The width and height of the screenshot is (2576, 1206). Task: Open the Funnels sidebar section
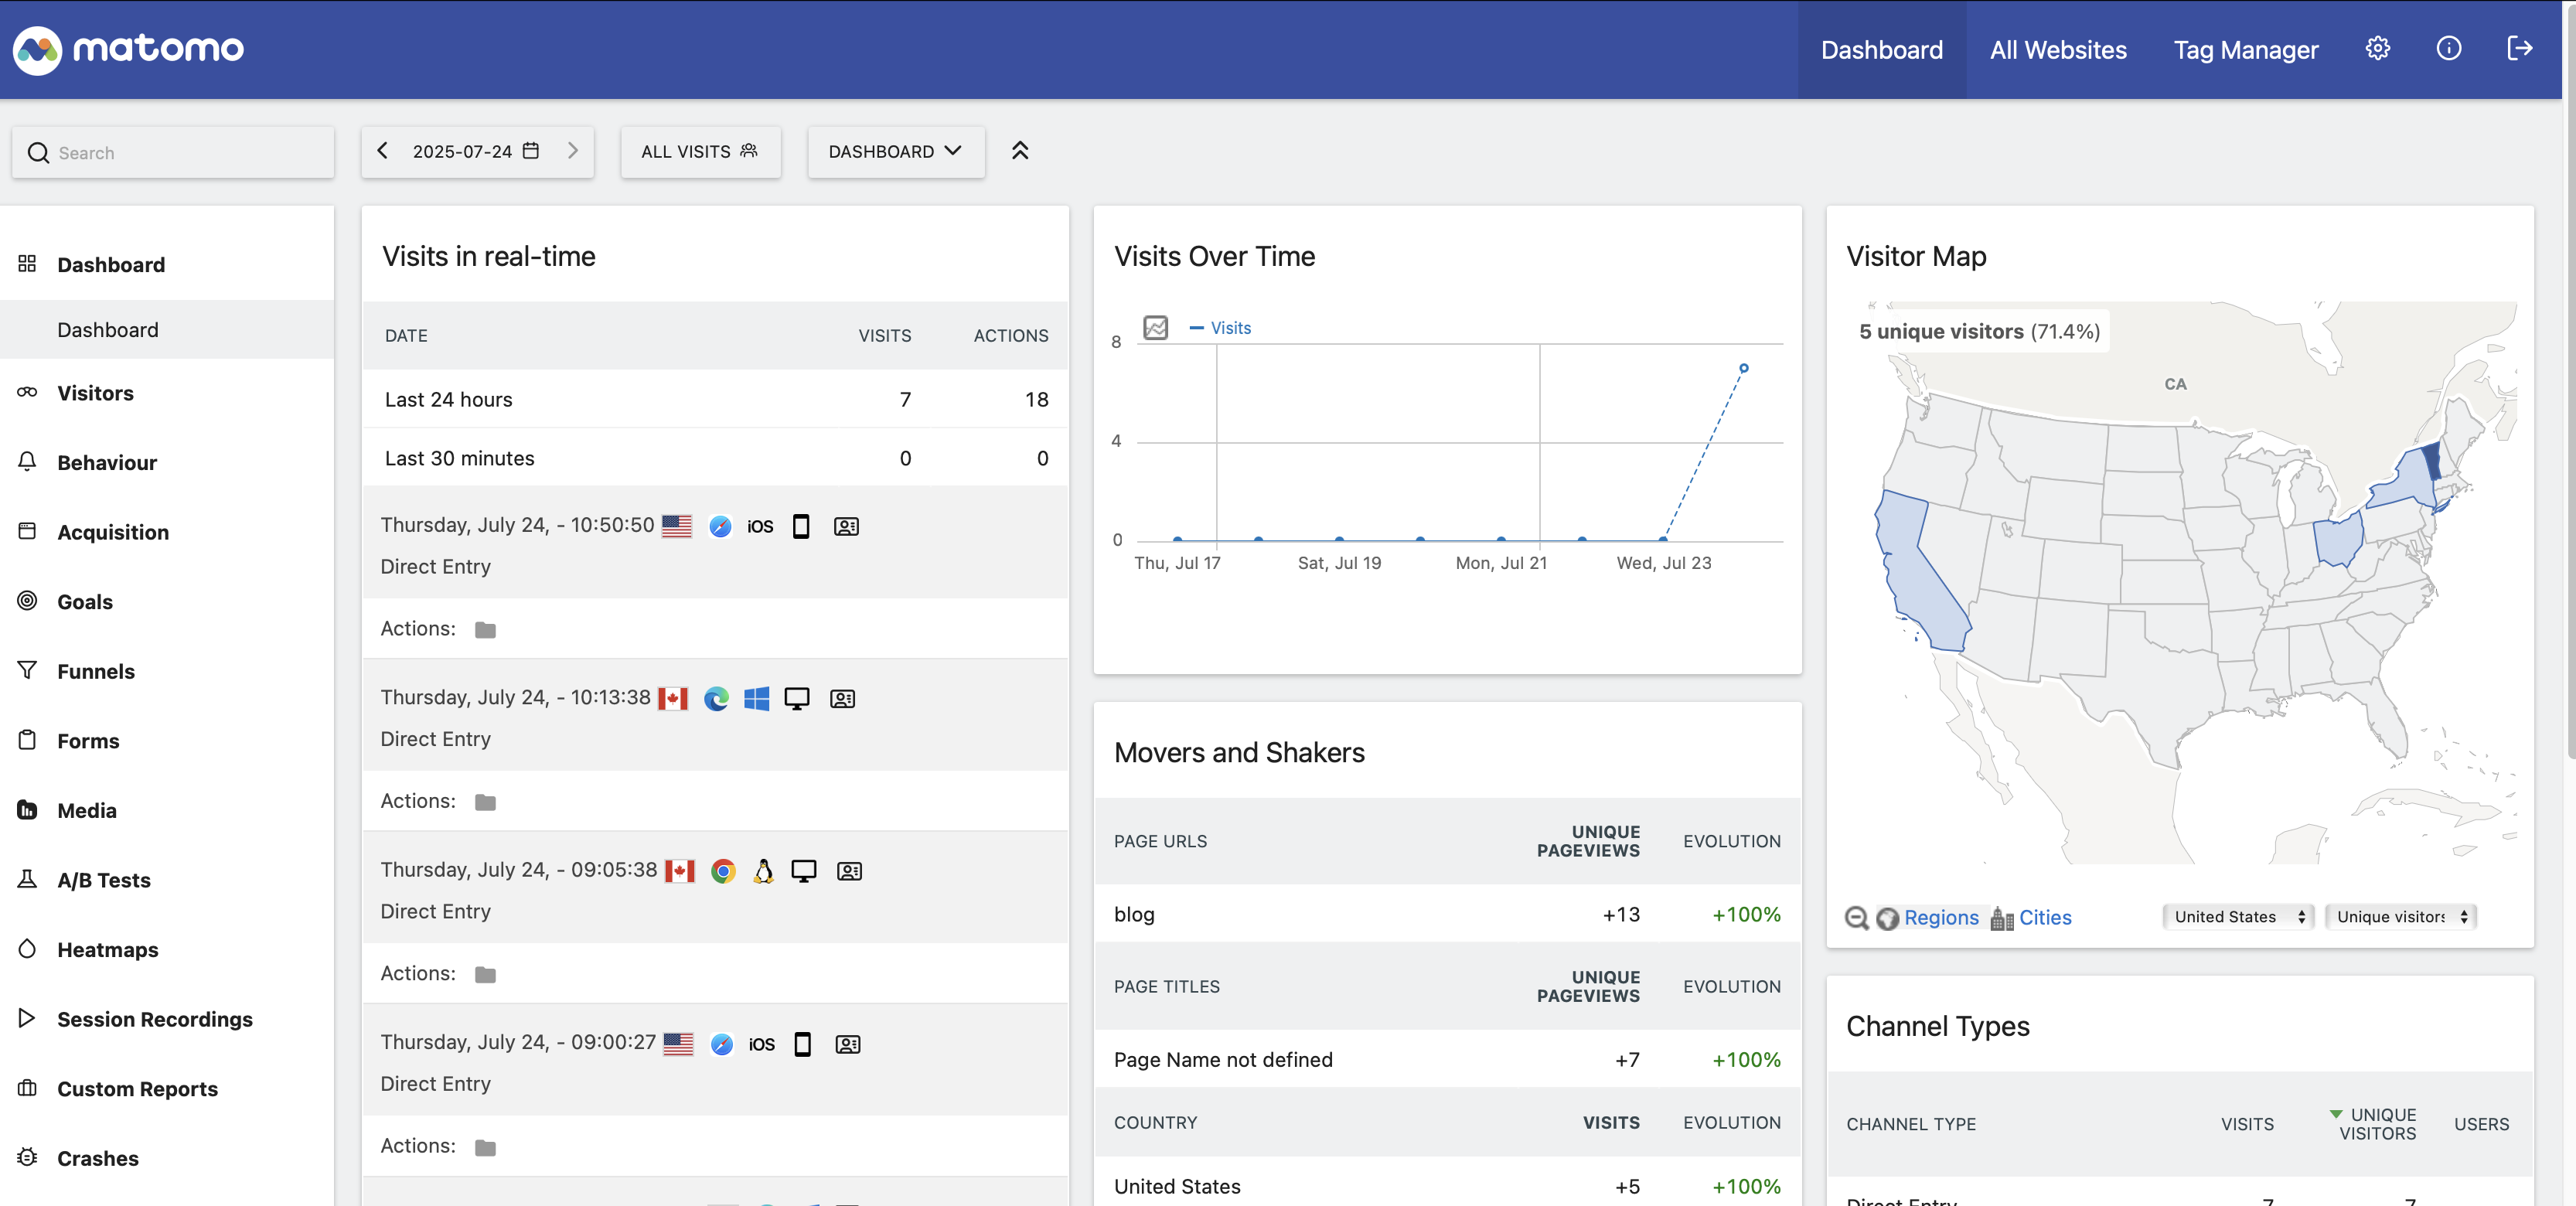(96, 671)
